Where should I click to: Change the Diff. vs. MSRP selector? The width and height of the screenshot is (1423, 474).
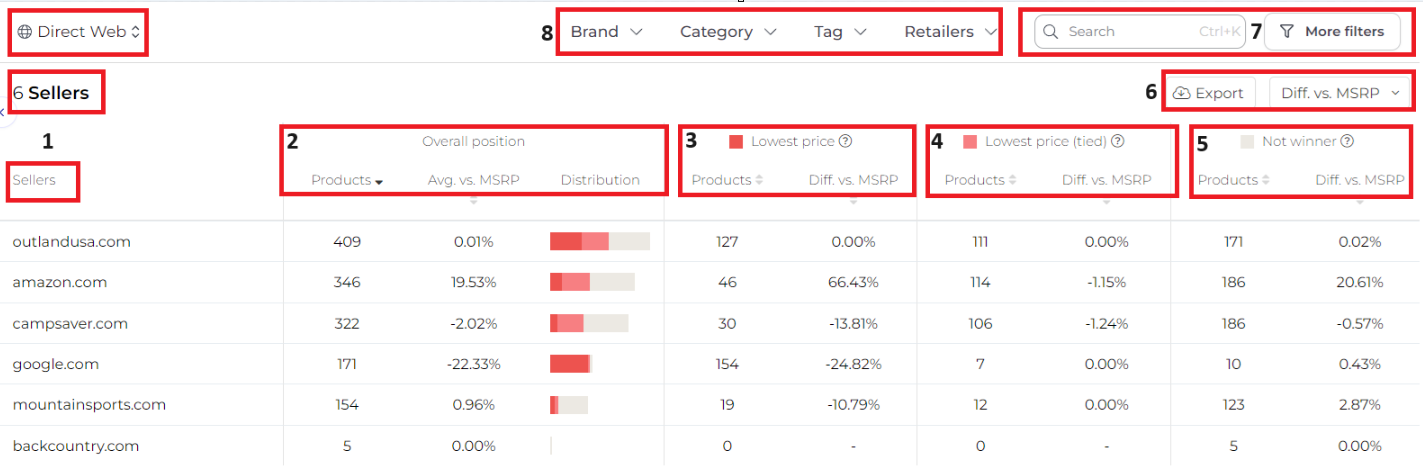click(1340, 93)
